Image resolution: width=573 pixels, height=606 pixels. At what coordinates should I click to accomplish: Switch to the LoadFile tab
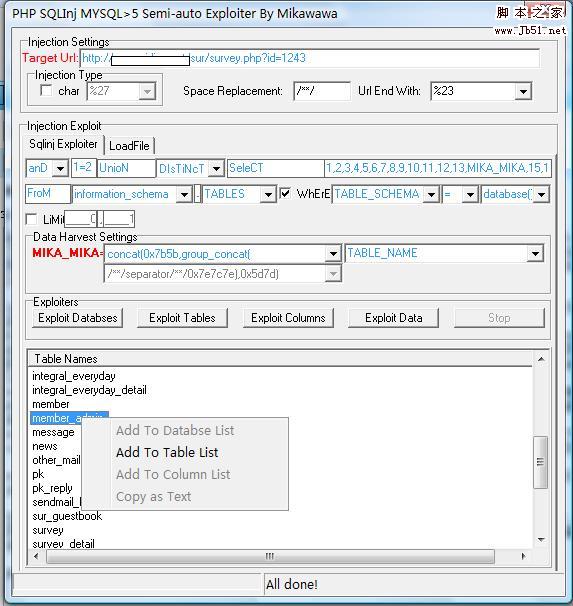point(129,146)
